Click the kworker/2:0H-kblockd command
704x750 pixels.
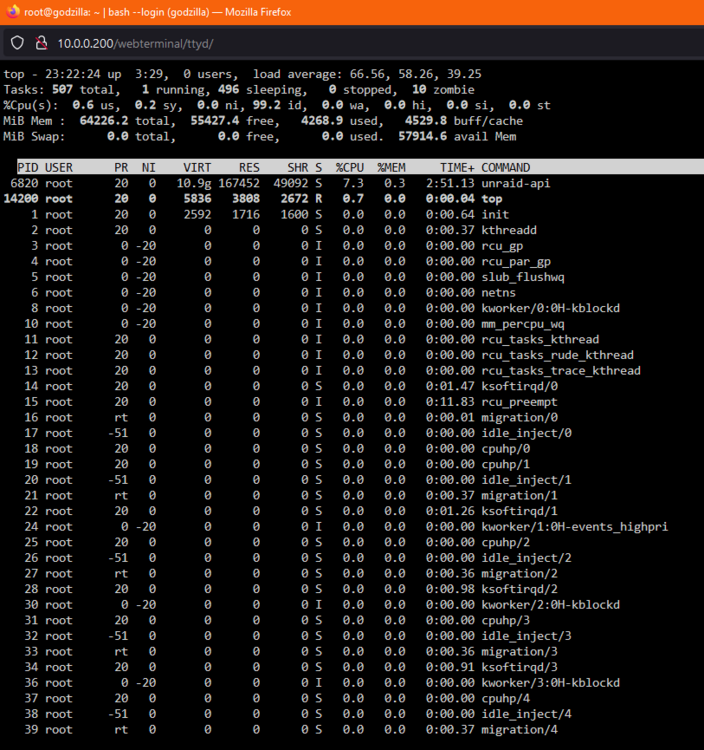click(550, 605)
